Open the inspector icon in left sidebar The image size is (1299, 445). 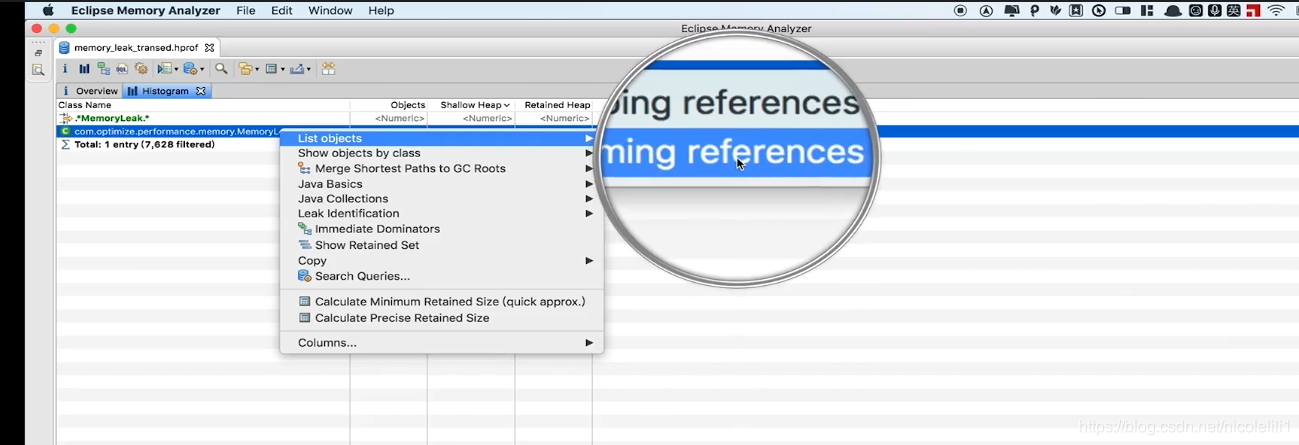pos(38,70)
